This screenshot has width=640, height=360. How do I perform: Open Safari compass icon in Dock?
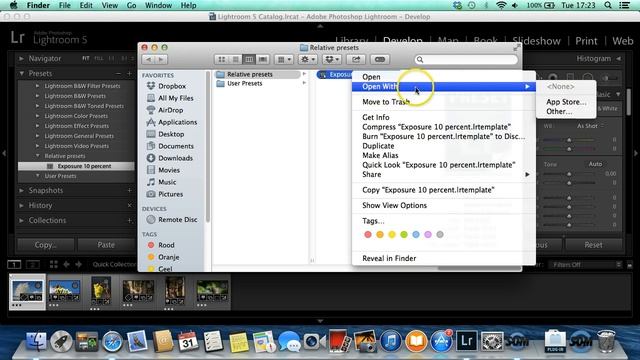coord(112,341)
